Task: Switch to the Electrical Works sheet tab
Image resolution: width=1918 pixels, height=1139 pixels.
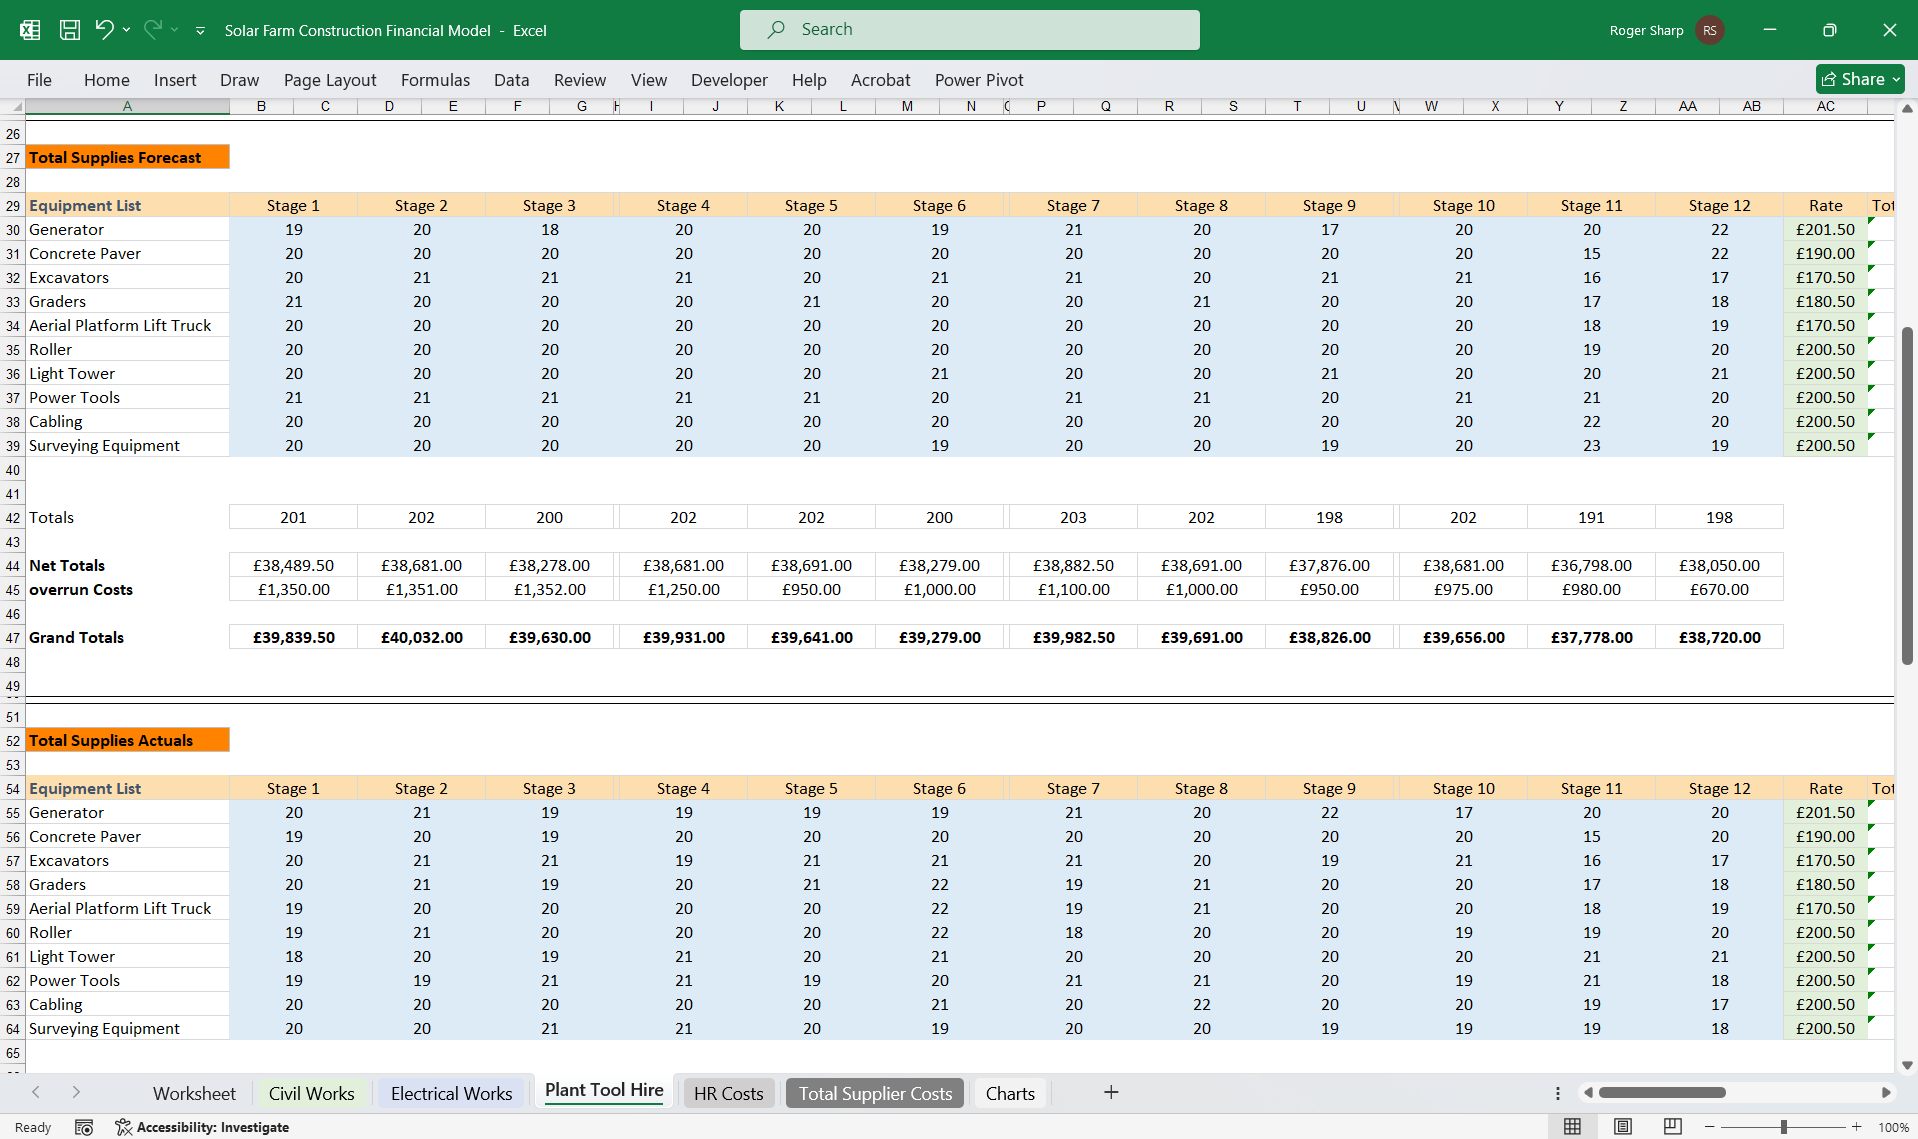Action: pyautogui.click(x=451, y=1093)
